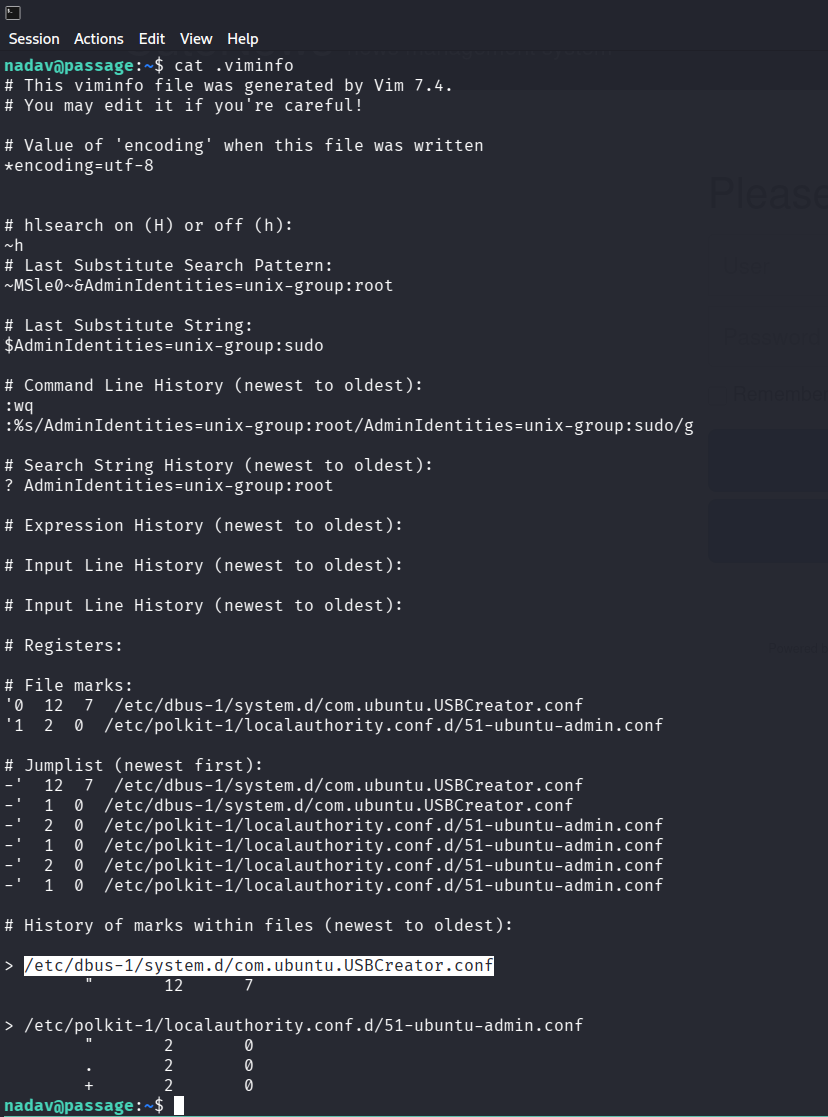828x1117 pixels.
Task: Click the '# Jumplist (newest first):' heading
Action: (133, 765)
